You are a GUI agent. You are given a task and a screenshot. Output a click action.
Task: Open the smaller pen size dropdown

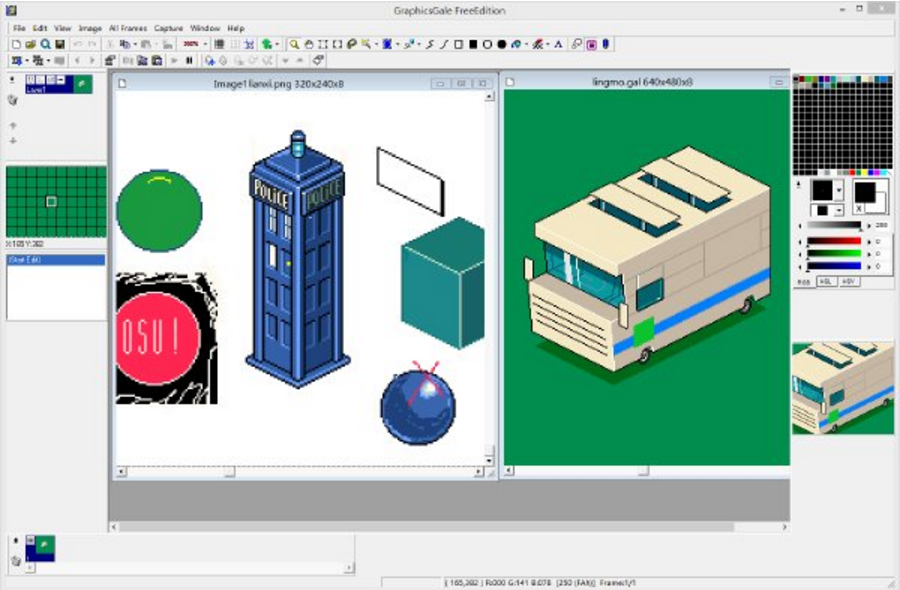[x=839, y=211]
